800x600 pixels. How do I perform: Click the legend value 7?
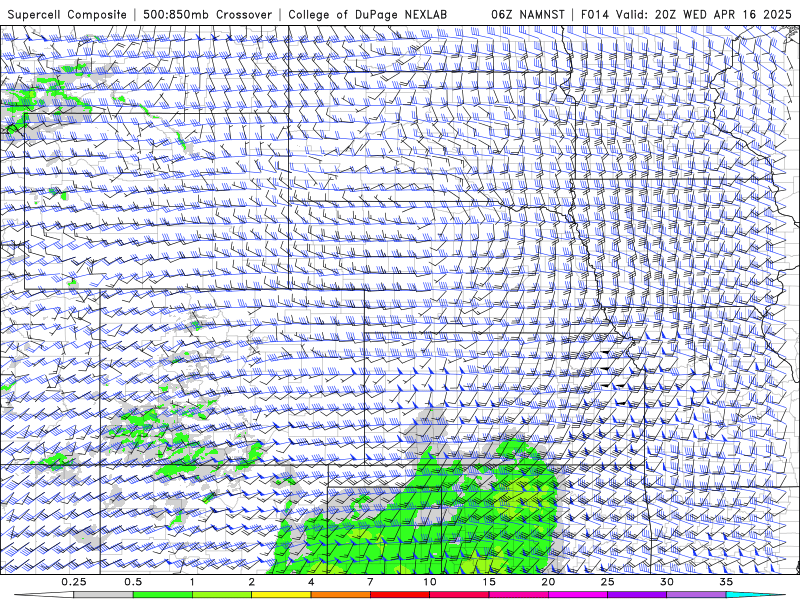coord(370,582)
